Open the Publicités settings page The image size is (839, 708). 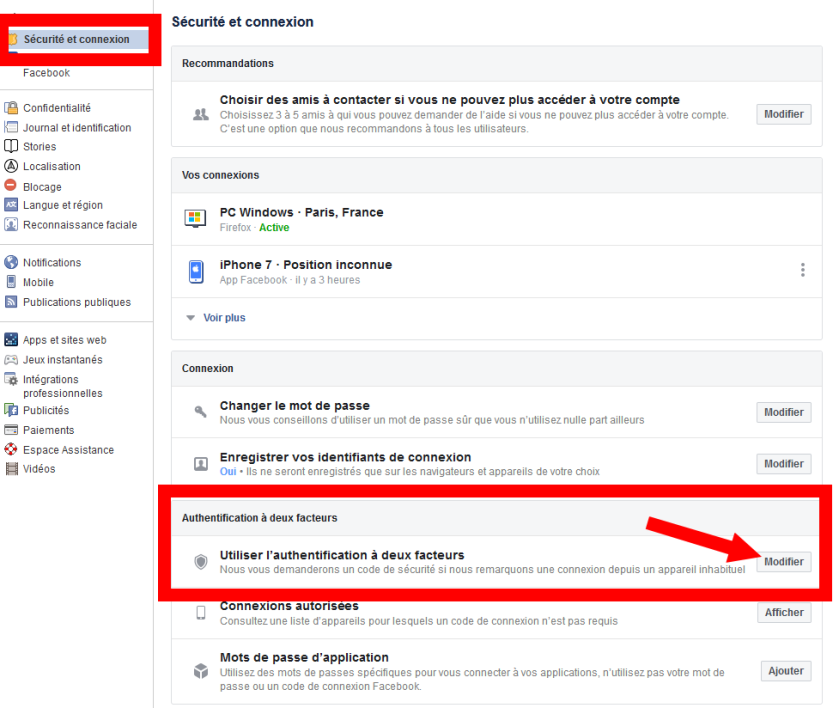[x=46, y=410]
